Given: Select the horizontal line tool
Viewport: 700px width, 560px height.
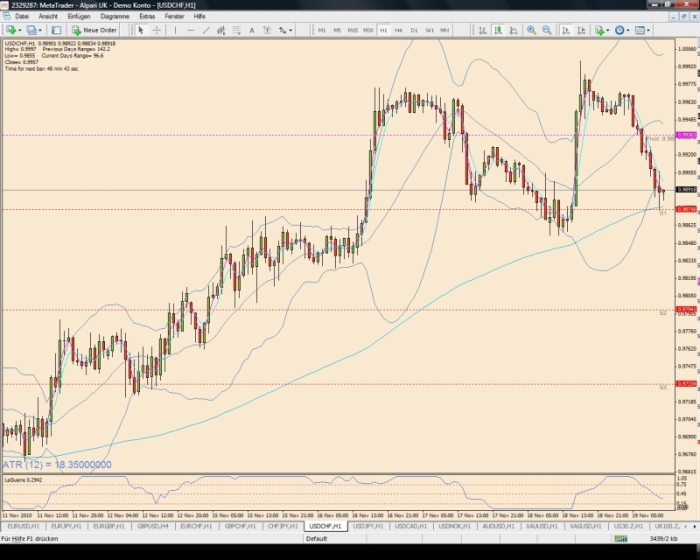Looking at the screenshot, I should click(x=191, y=30).
